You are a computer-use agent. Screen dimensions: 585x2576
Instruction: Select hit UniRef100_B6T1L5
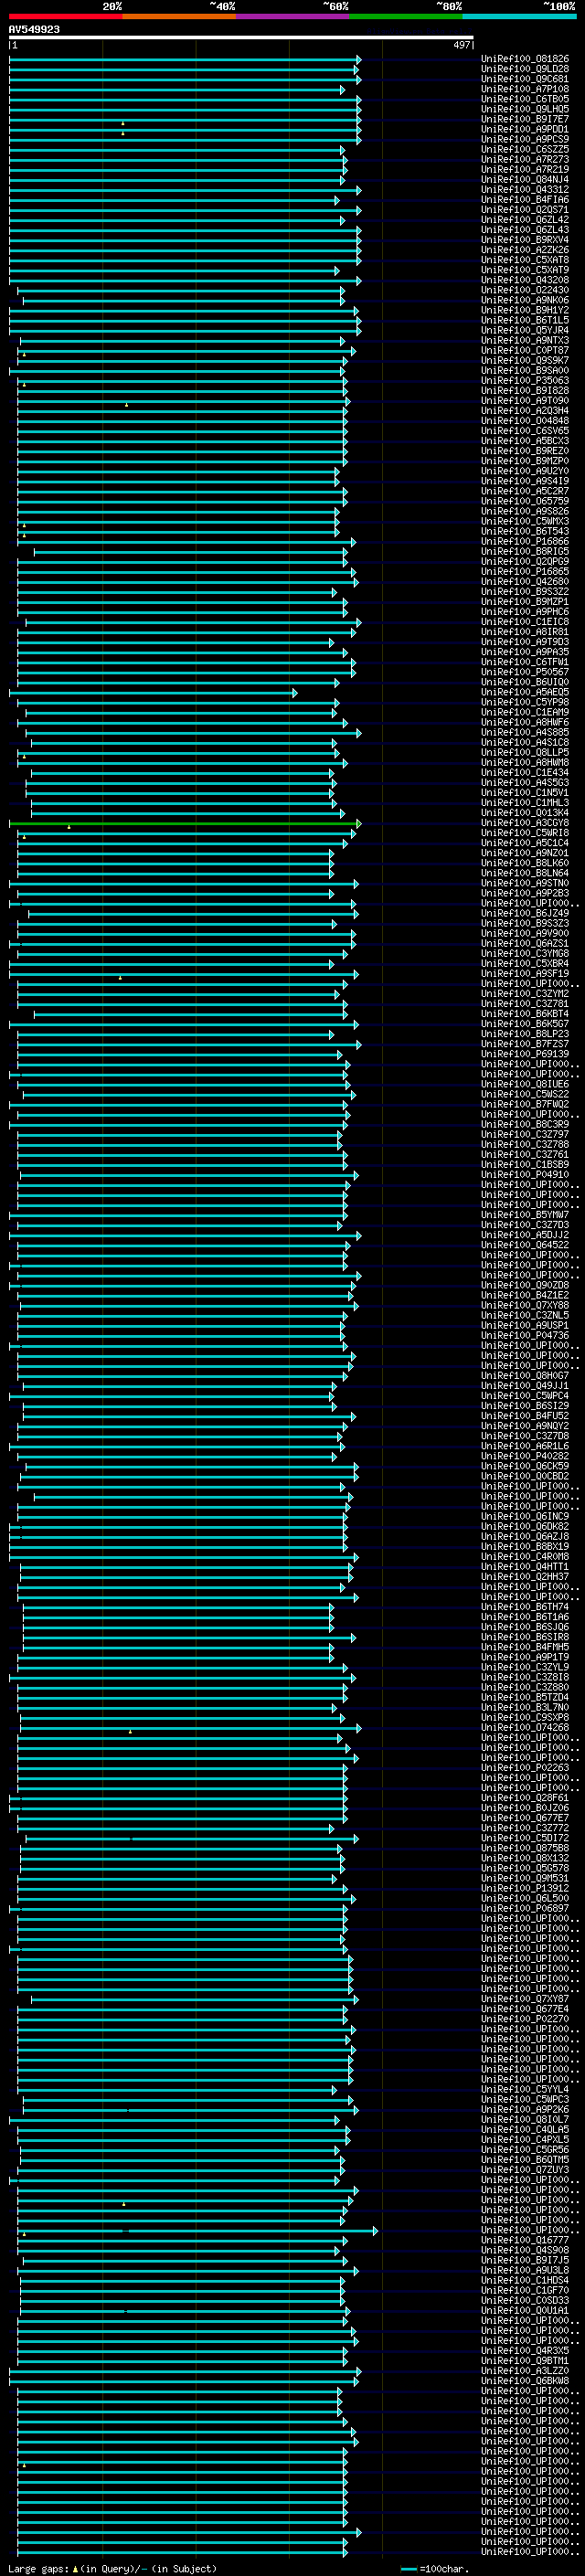[525, 320]
